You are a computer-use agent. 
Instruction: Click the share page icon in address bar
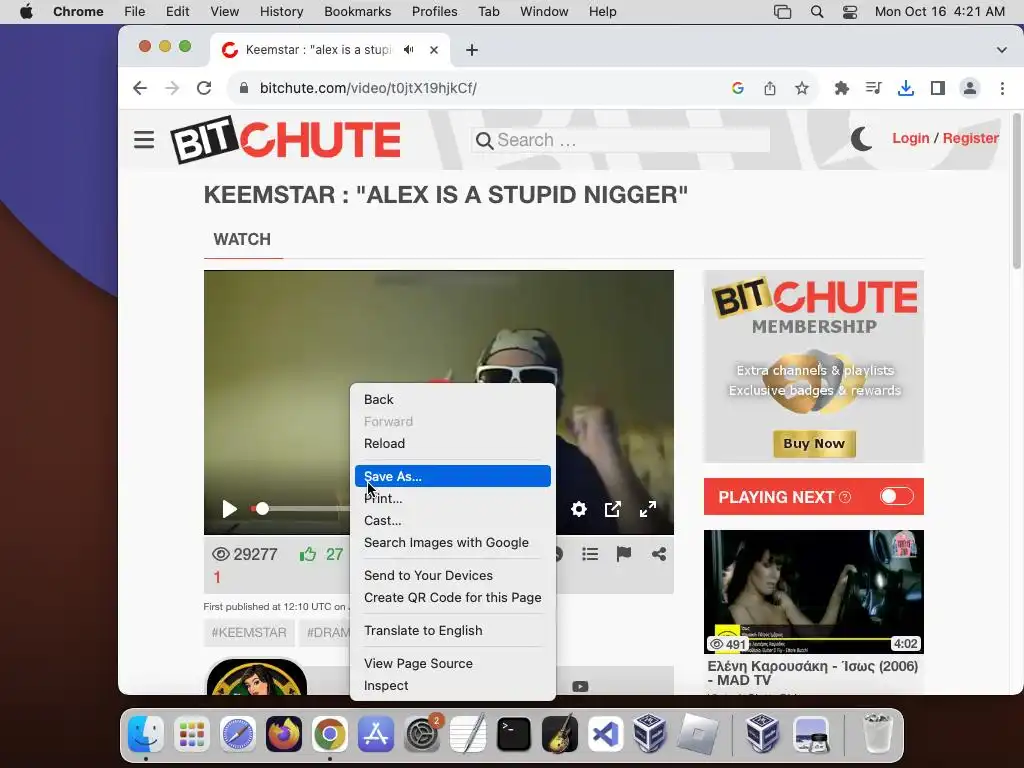[770, 88]
